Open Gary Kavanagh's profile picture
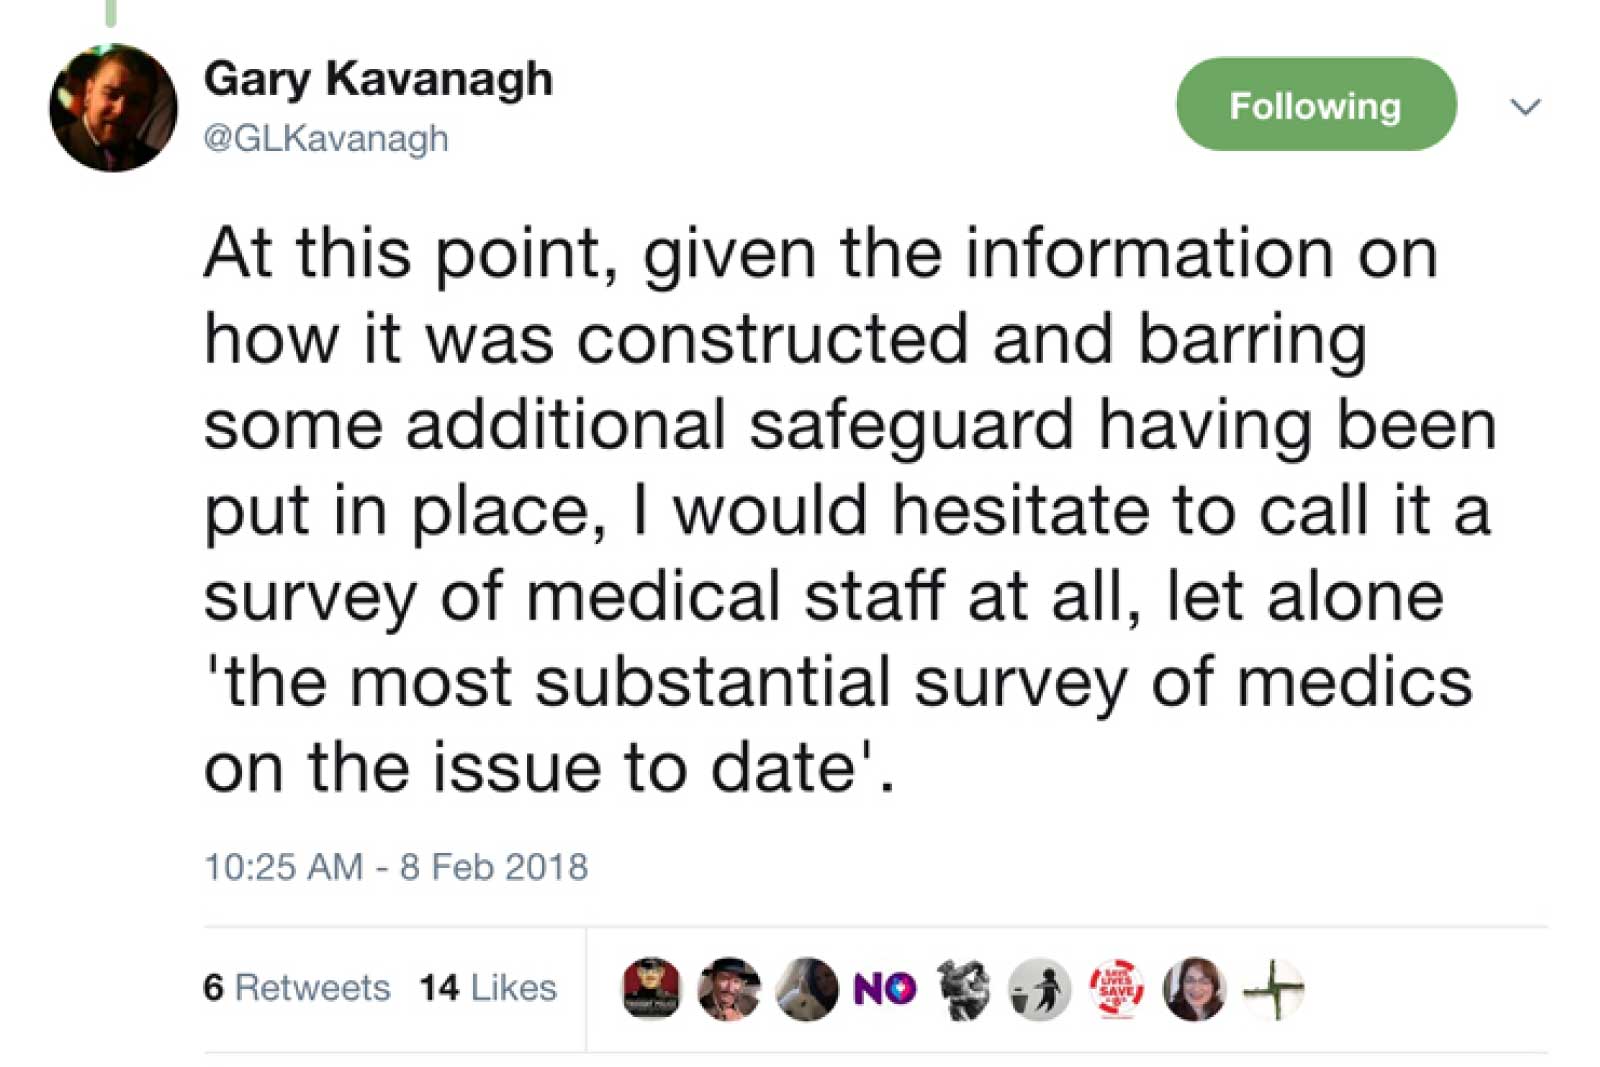This screenshot has width=1600, height=1067. [113, 108]
